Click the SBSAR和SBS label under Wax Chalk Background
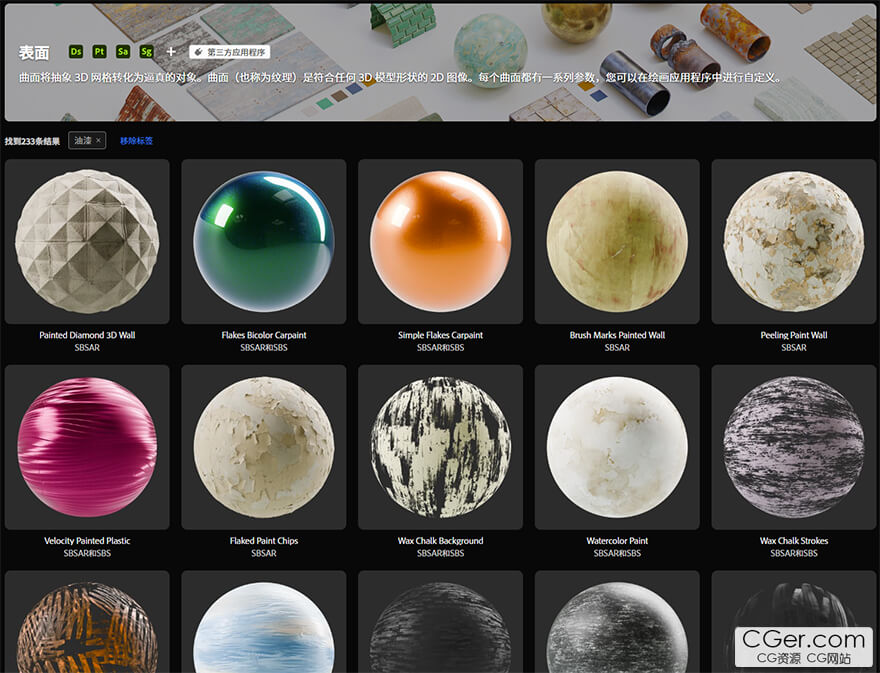The width and height of the screenshot is (880, 673). [441, 553]
